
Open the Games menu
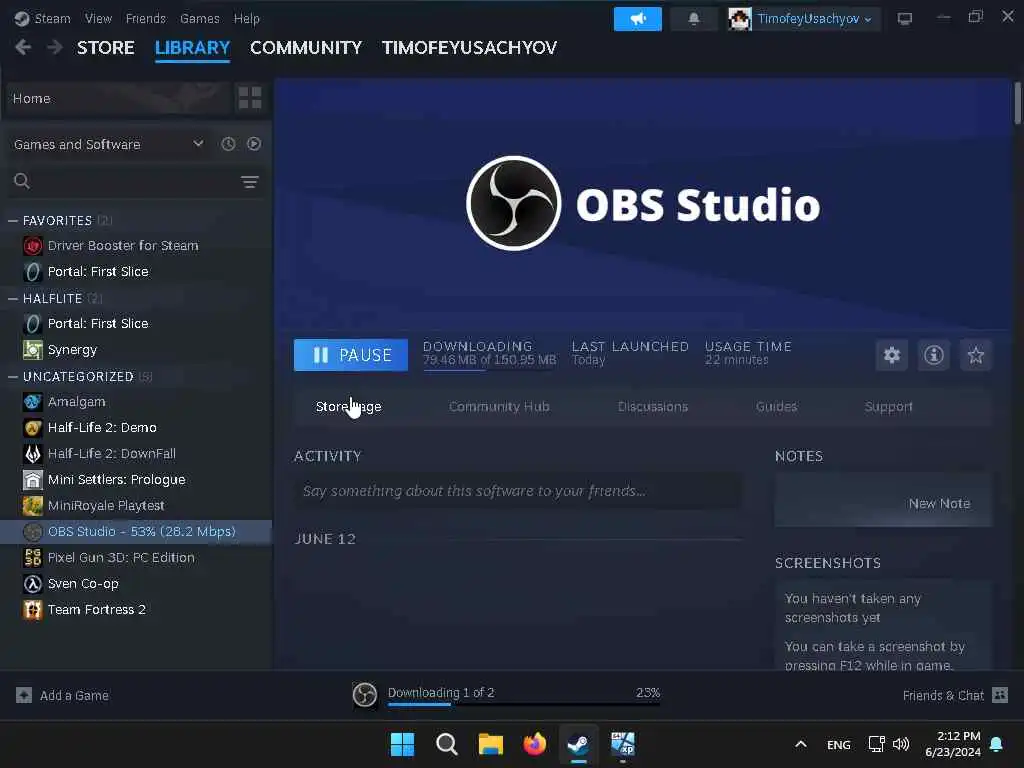pos(200,18)
